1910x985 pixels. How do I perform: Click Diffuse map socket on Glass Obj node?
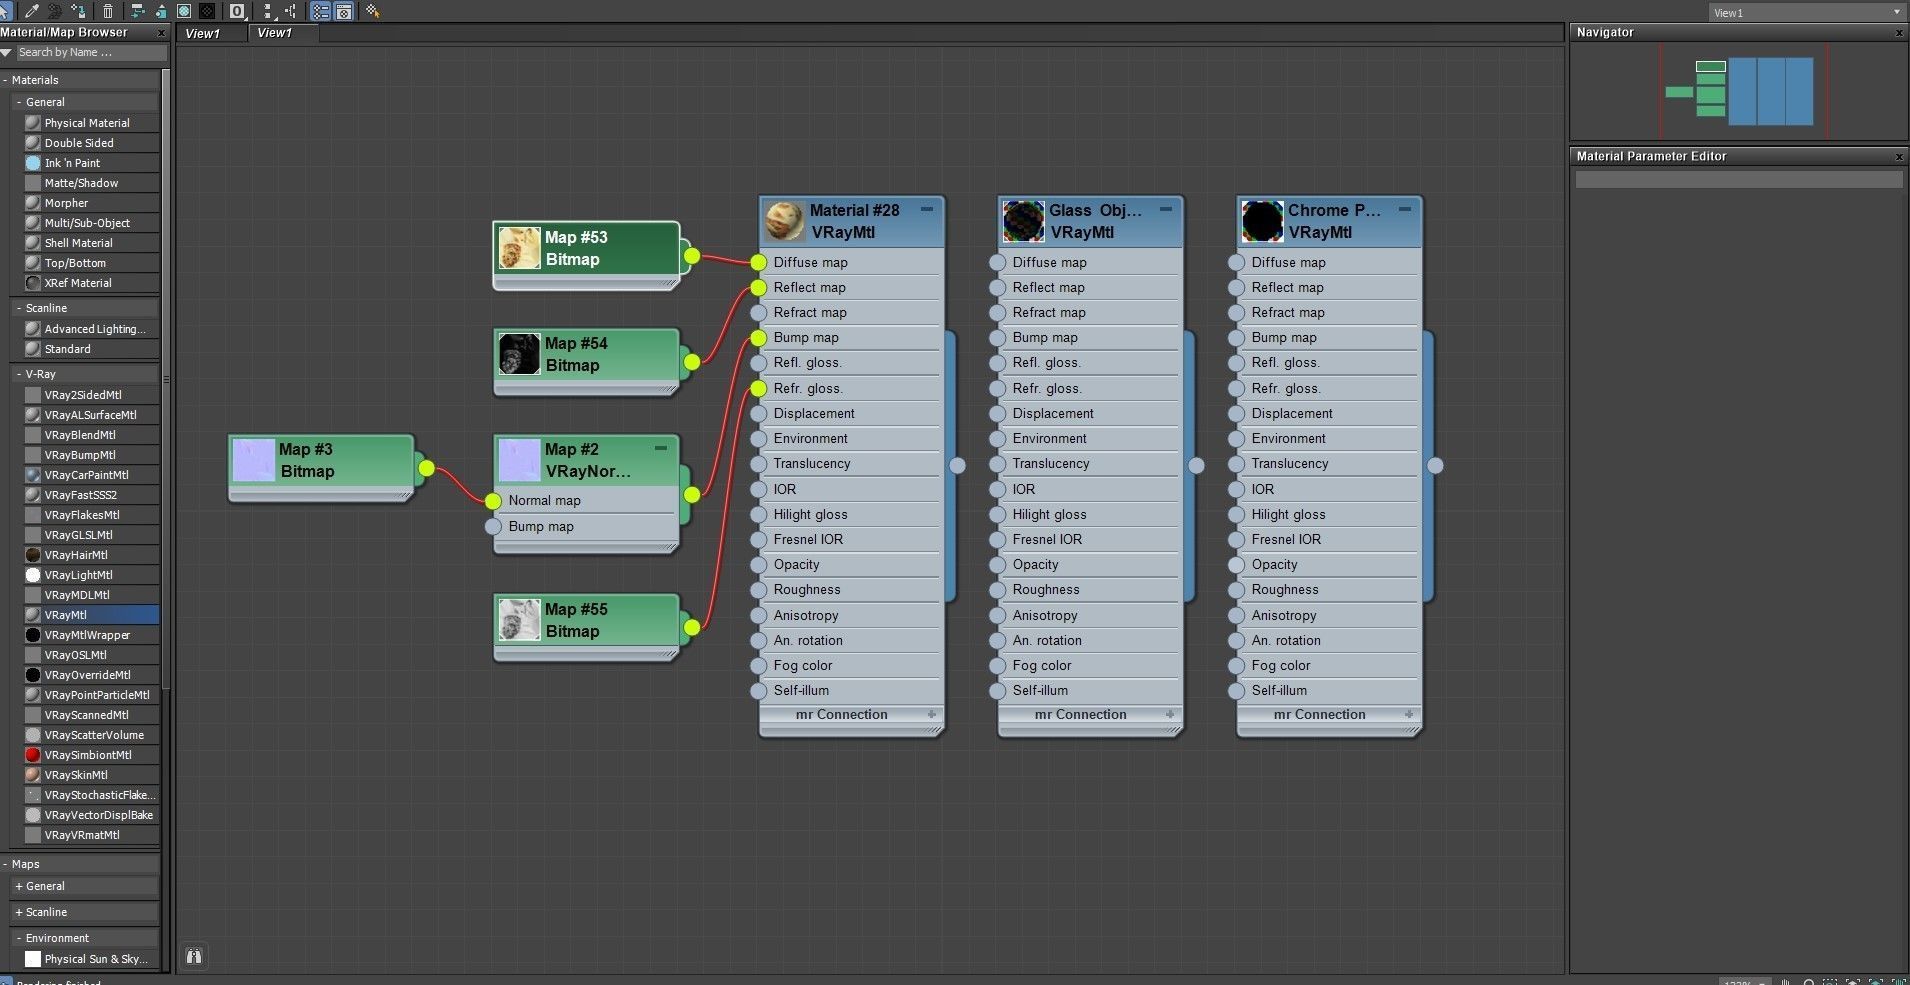[997, 262]
